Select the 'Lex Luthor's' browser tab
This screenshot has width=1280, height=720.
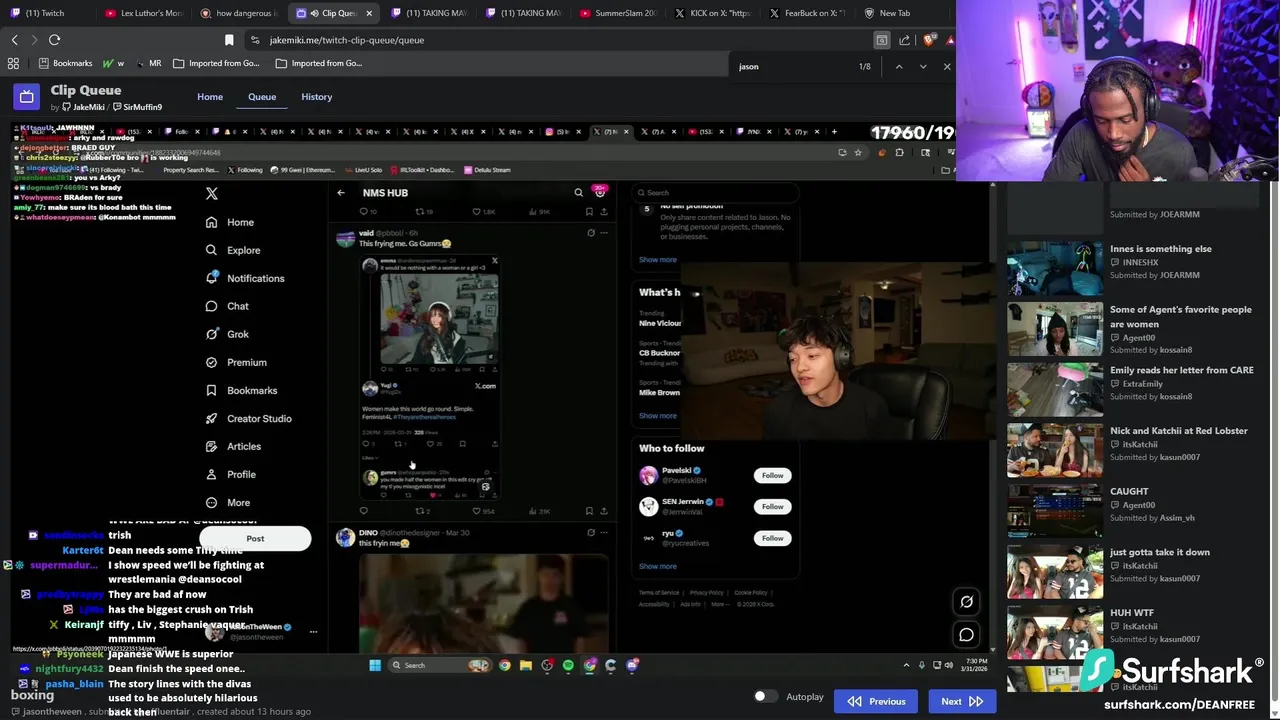tap(145, 13)
